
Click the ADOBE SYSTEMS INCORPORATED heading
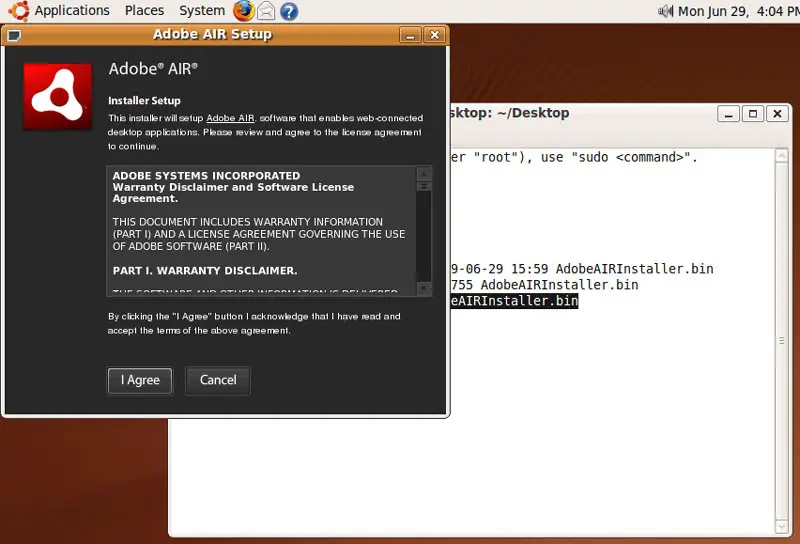pos(206,176)
